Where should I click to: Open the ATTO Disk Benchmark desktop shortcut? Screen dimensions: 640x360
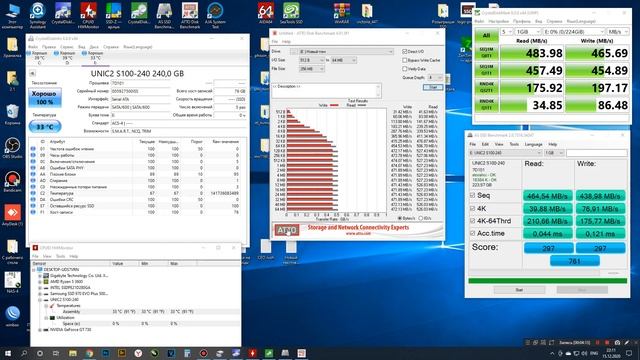[x=190, y=16]
